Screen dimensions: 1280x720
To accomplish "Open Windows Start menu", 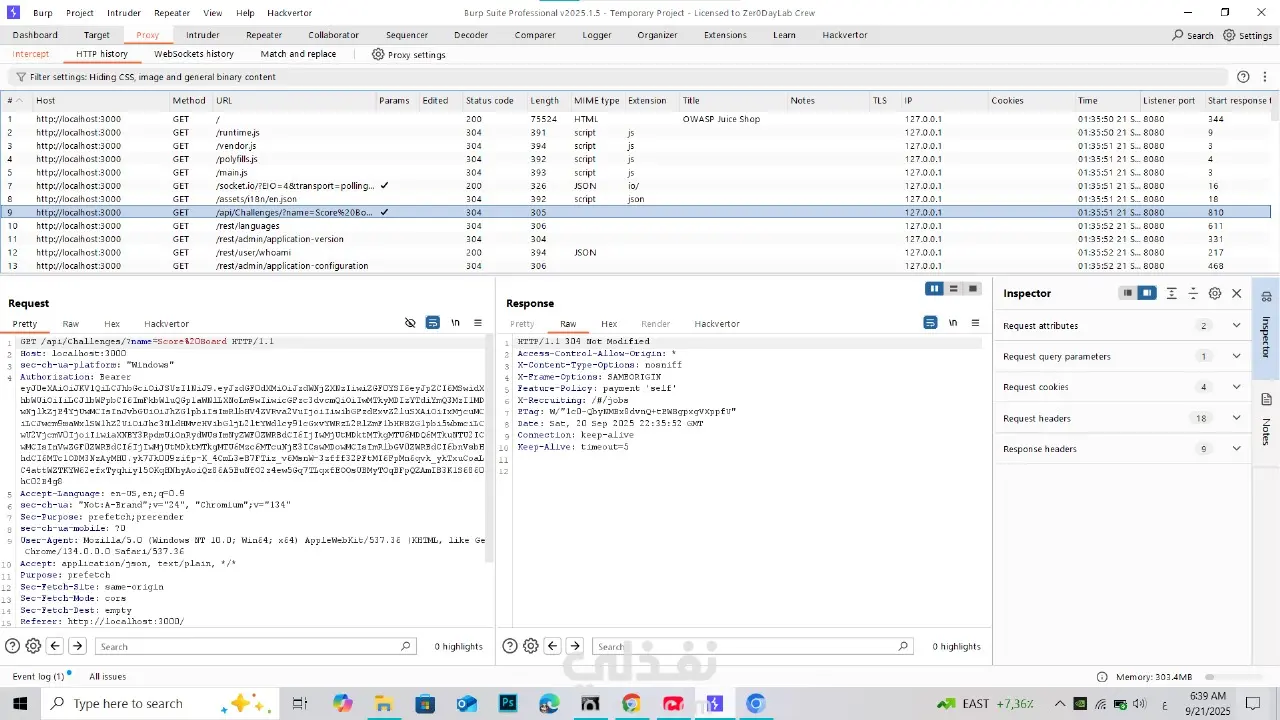I will (x=22, y=703).
